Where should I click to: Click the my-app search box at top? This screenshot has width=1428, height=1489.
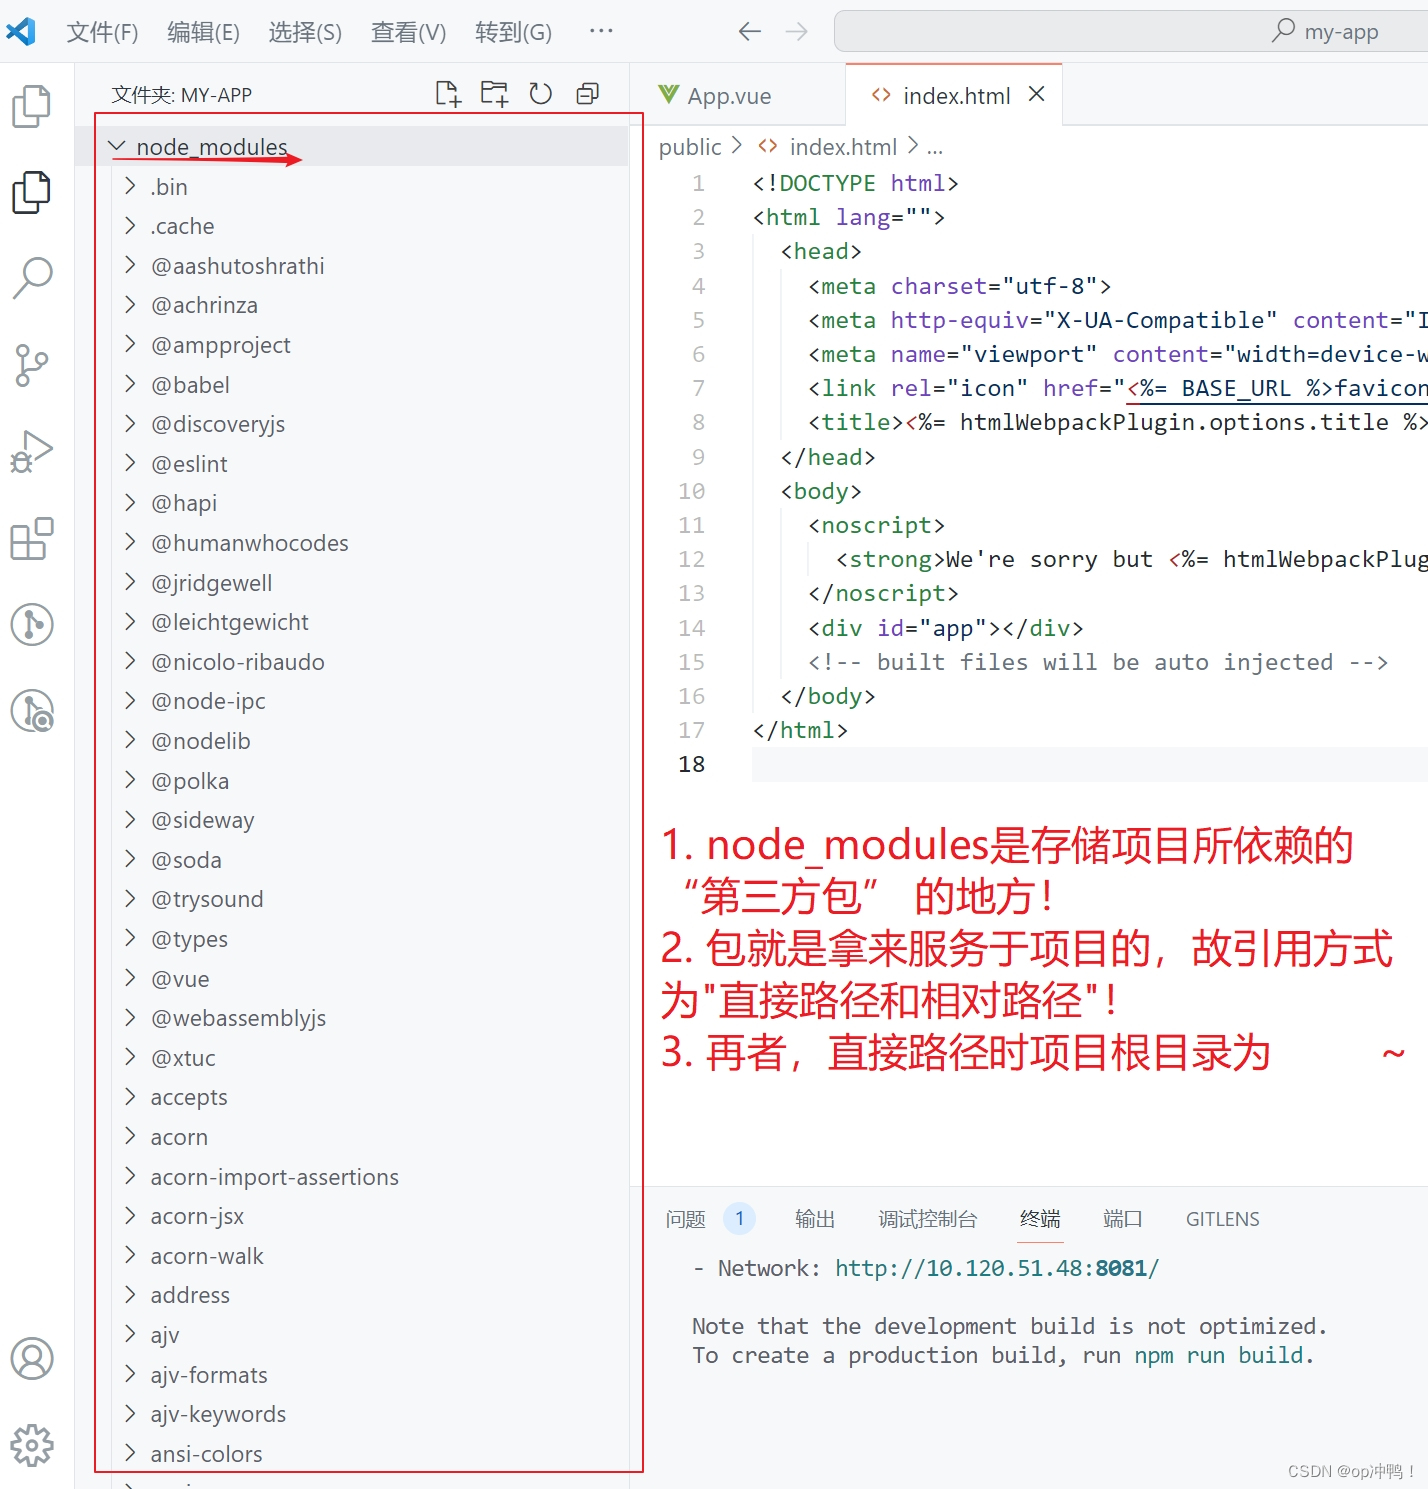[x=1129, y=31]
